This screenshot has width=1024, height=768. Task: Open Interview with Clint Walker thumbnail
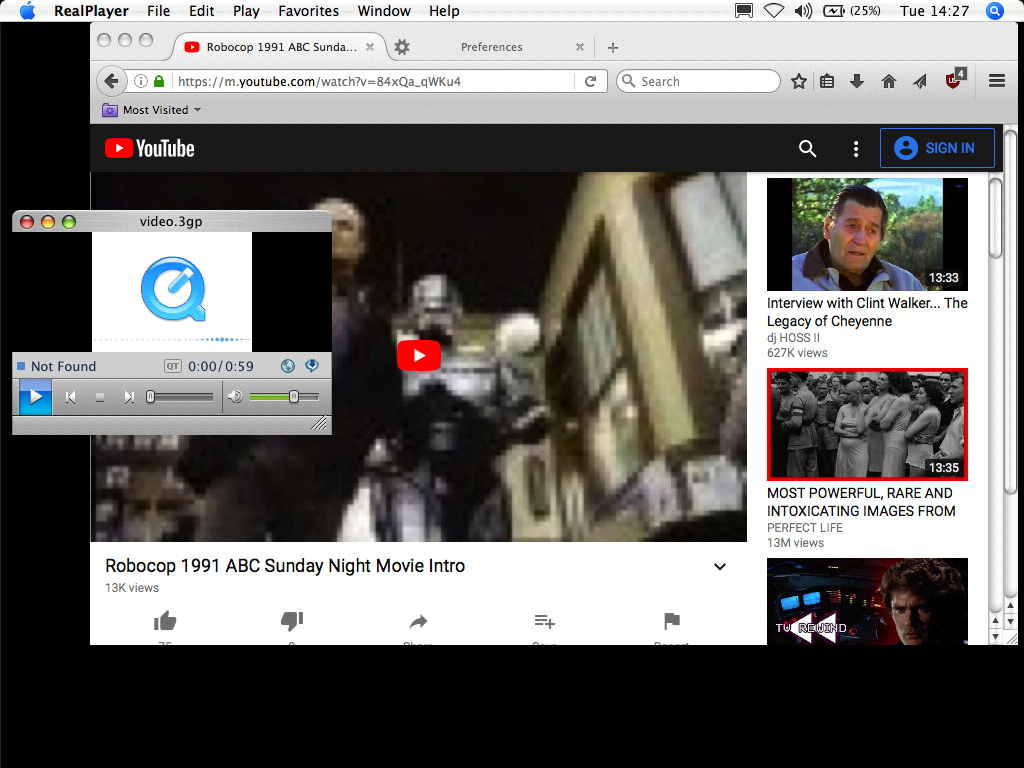pyautogui.click(x=867, y=234)
